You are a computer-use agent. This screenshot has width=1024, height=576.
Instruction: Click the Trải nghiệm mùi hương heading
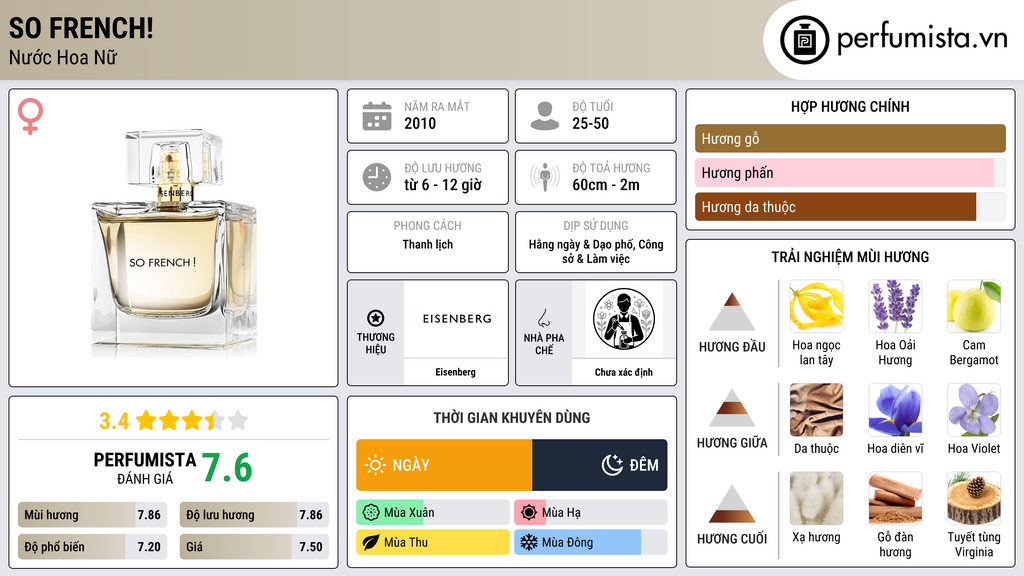pos(850,257)
